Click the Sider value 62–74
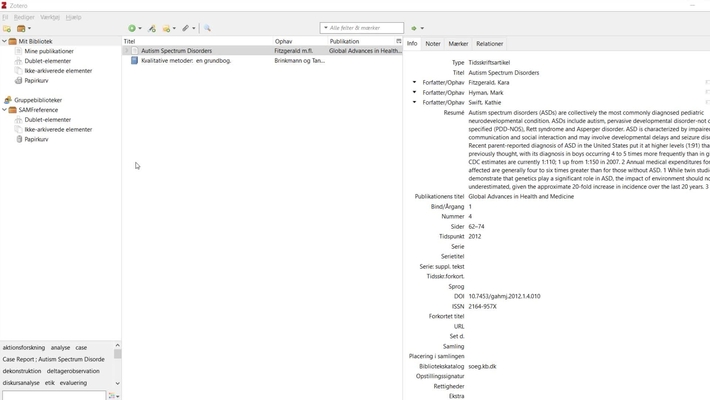Viewport: 710px width, 400px height. point(476,227)
